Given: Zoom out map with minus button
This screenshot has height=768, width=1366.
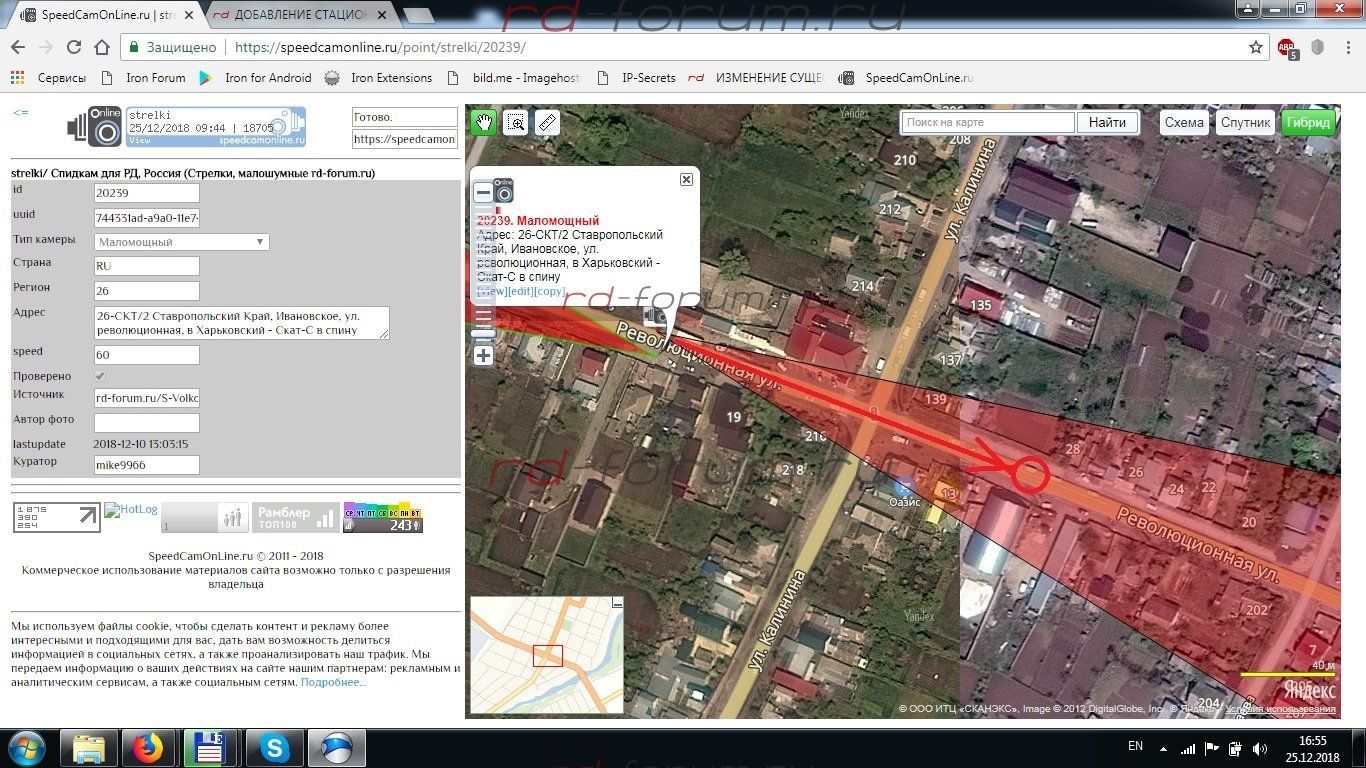Looking at the screenshot, I should point(483,192).
